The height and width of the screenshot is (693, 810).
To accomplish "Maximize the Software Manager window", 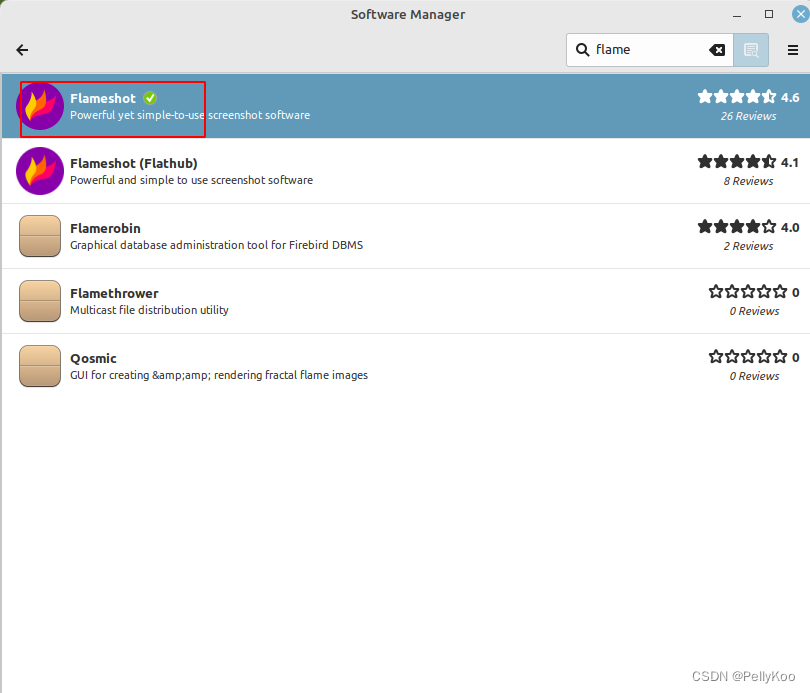I will pyautogui.click(x=769, y=14).
